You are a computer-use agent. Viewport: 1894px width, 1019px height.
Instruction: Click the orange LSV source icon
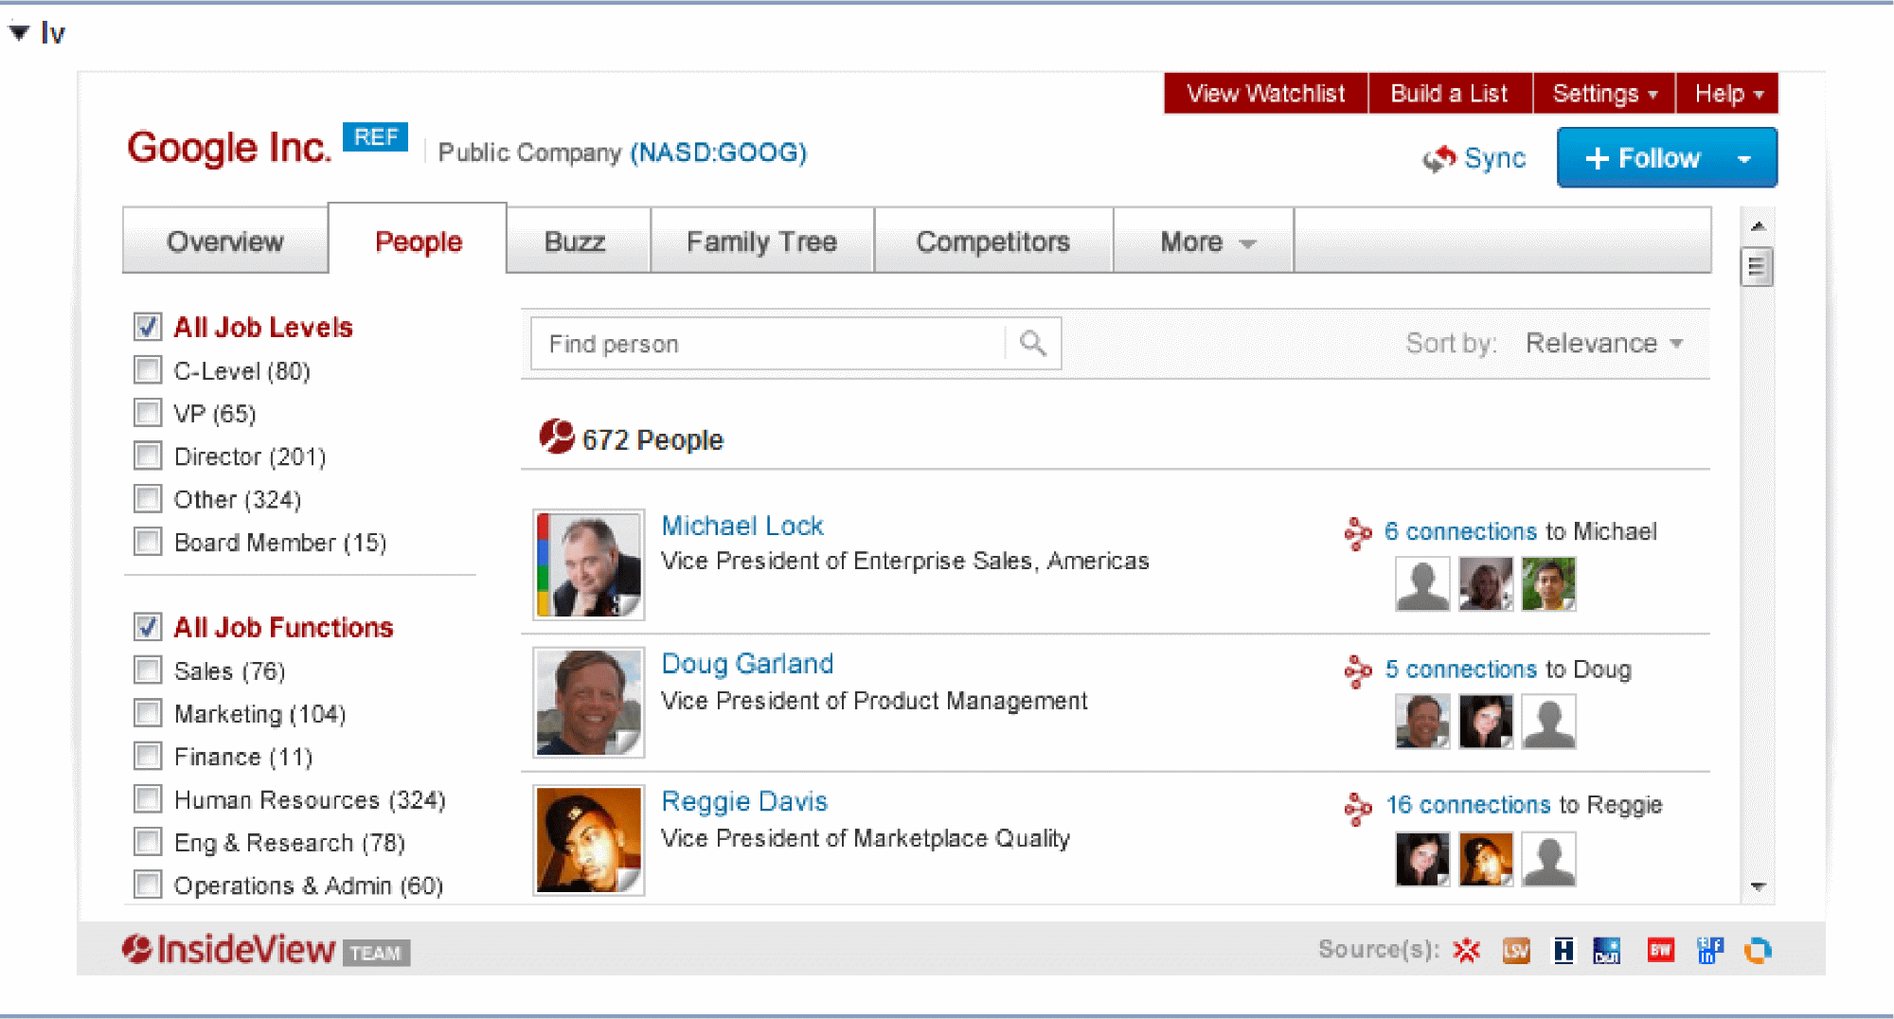(1516, 951)
